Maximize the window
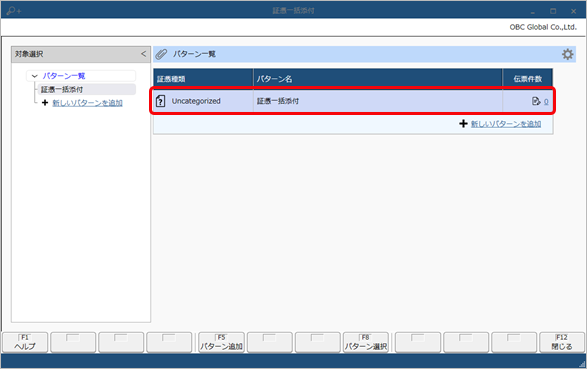This screenshot has width=587, height=369. 553,11
